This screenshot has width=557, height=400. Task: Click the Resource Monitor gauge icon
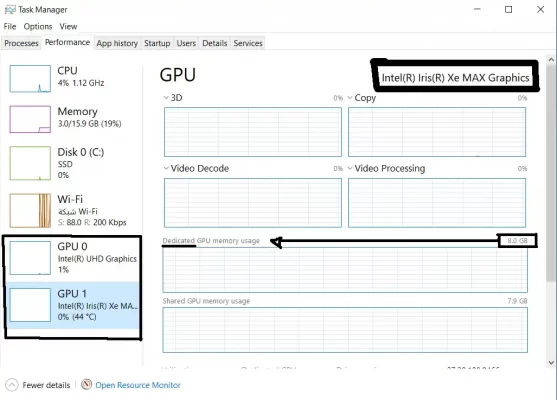tap(86, 384)
